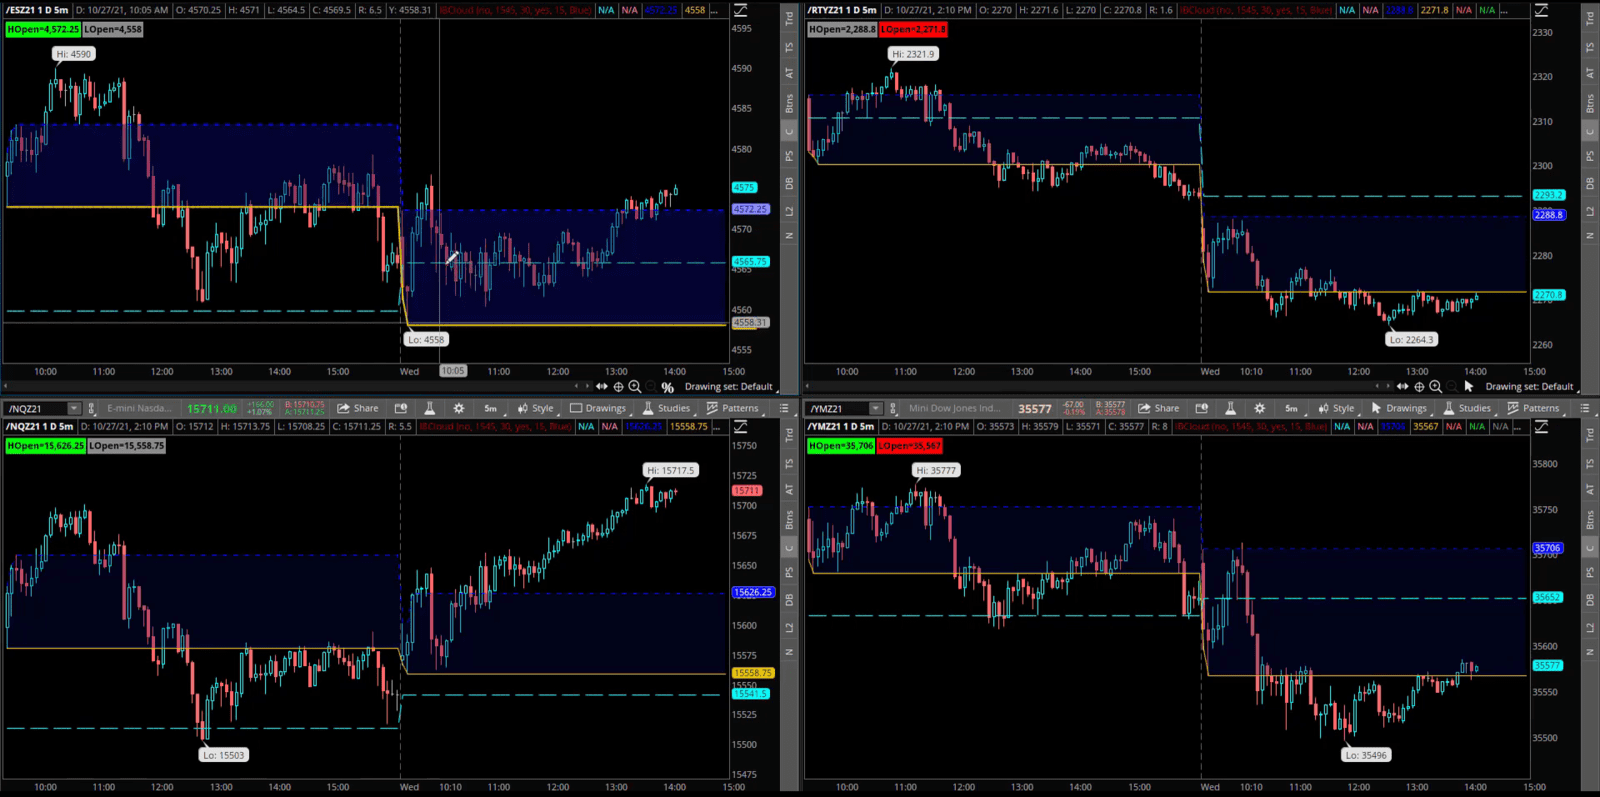Toggle the PS side tab beside /ESZ21
The width and height of the screenshot is (1600, 797).
coord(789,157)
